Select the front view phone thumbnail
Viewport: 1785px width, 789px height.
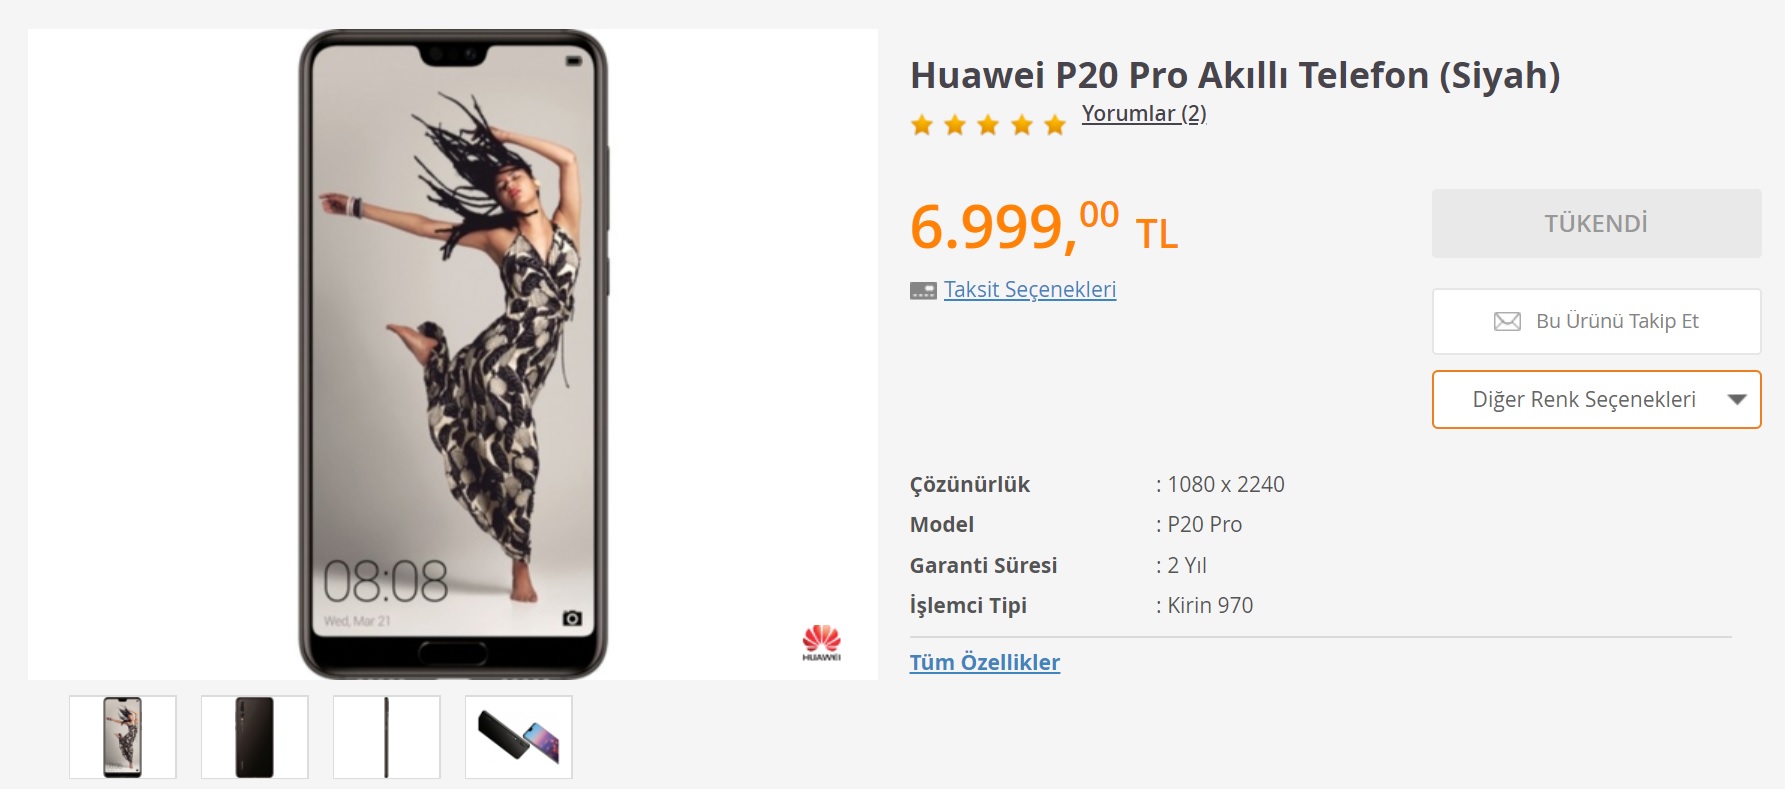(123, 737)
